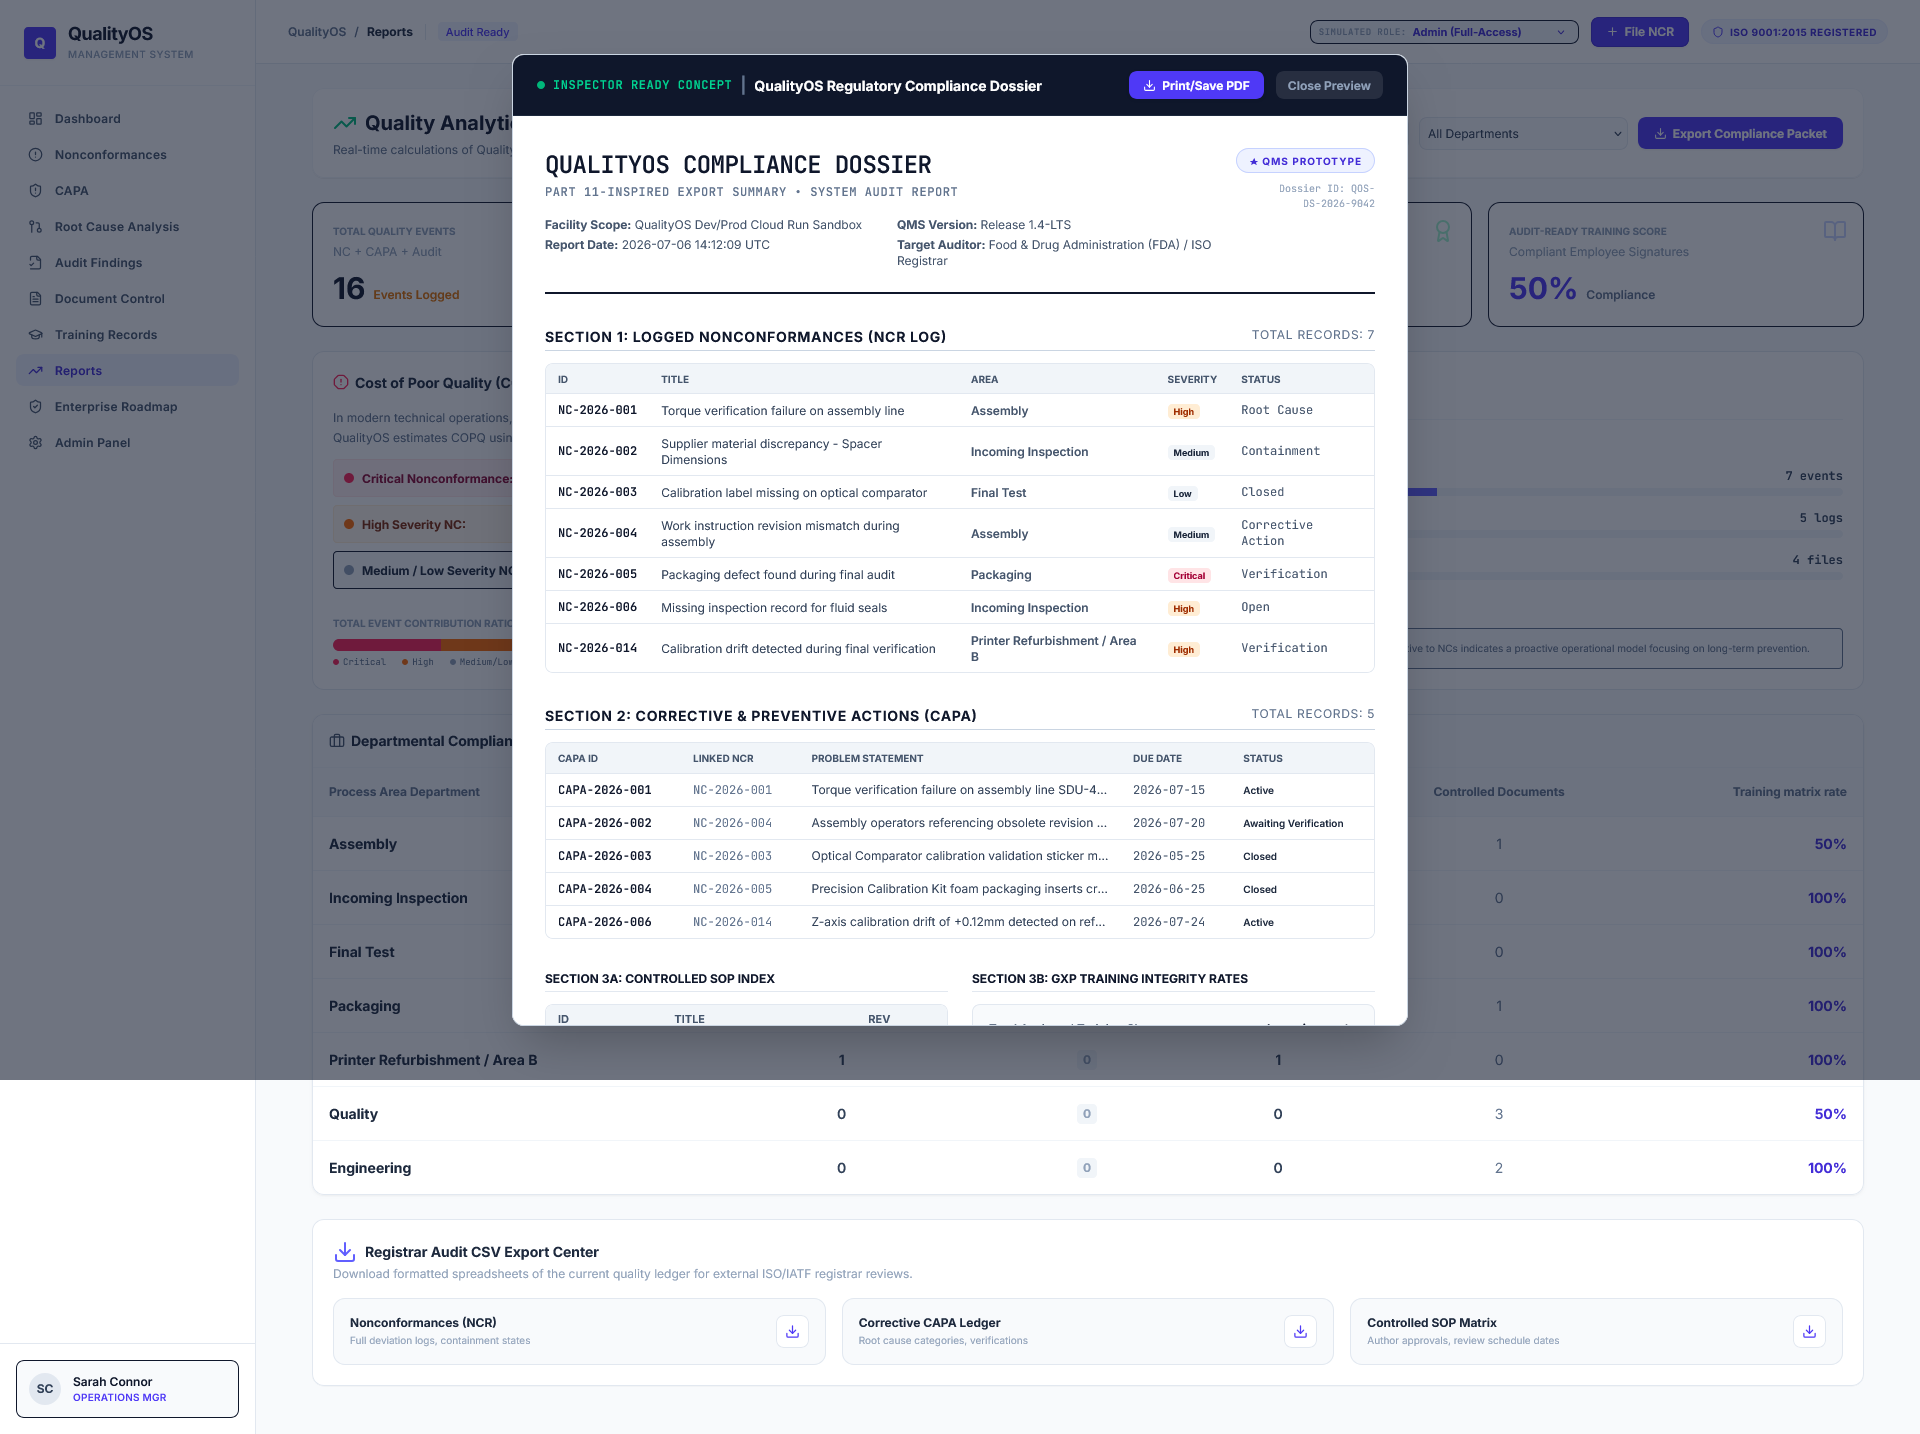Screen dimensions: 1920x1434
Task: Click the SC avatar
Action: click(45, 1389)
